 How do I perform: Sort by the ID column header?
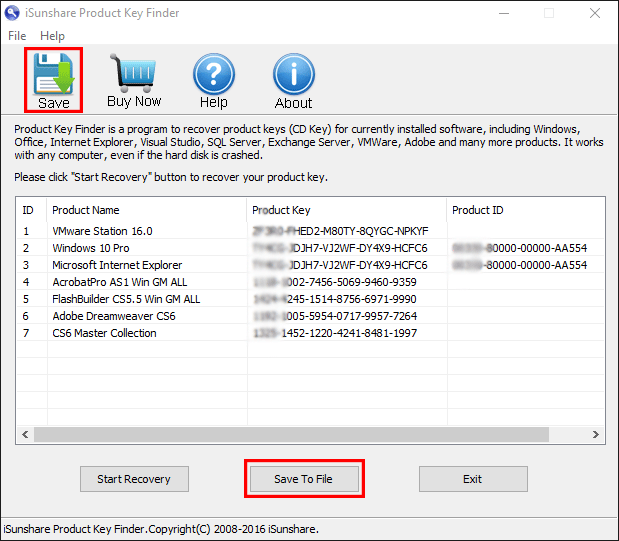[x=31, y=210]
